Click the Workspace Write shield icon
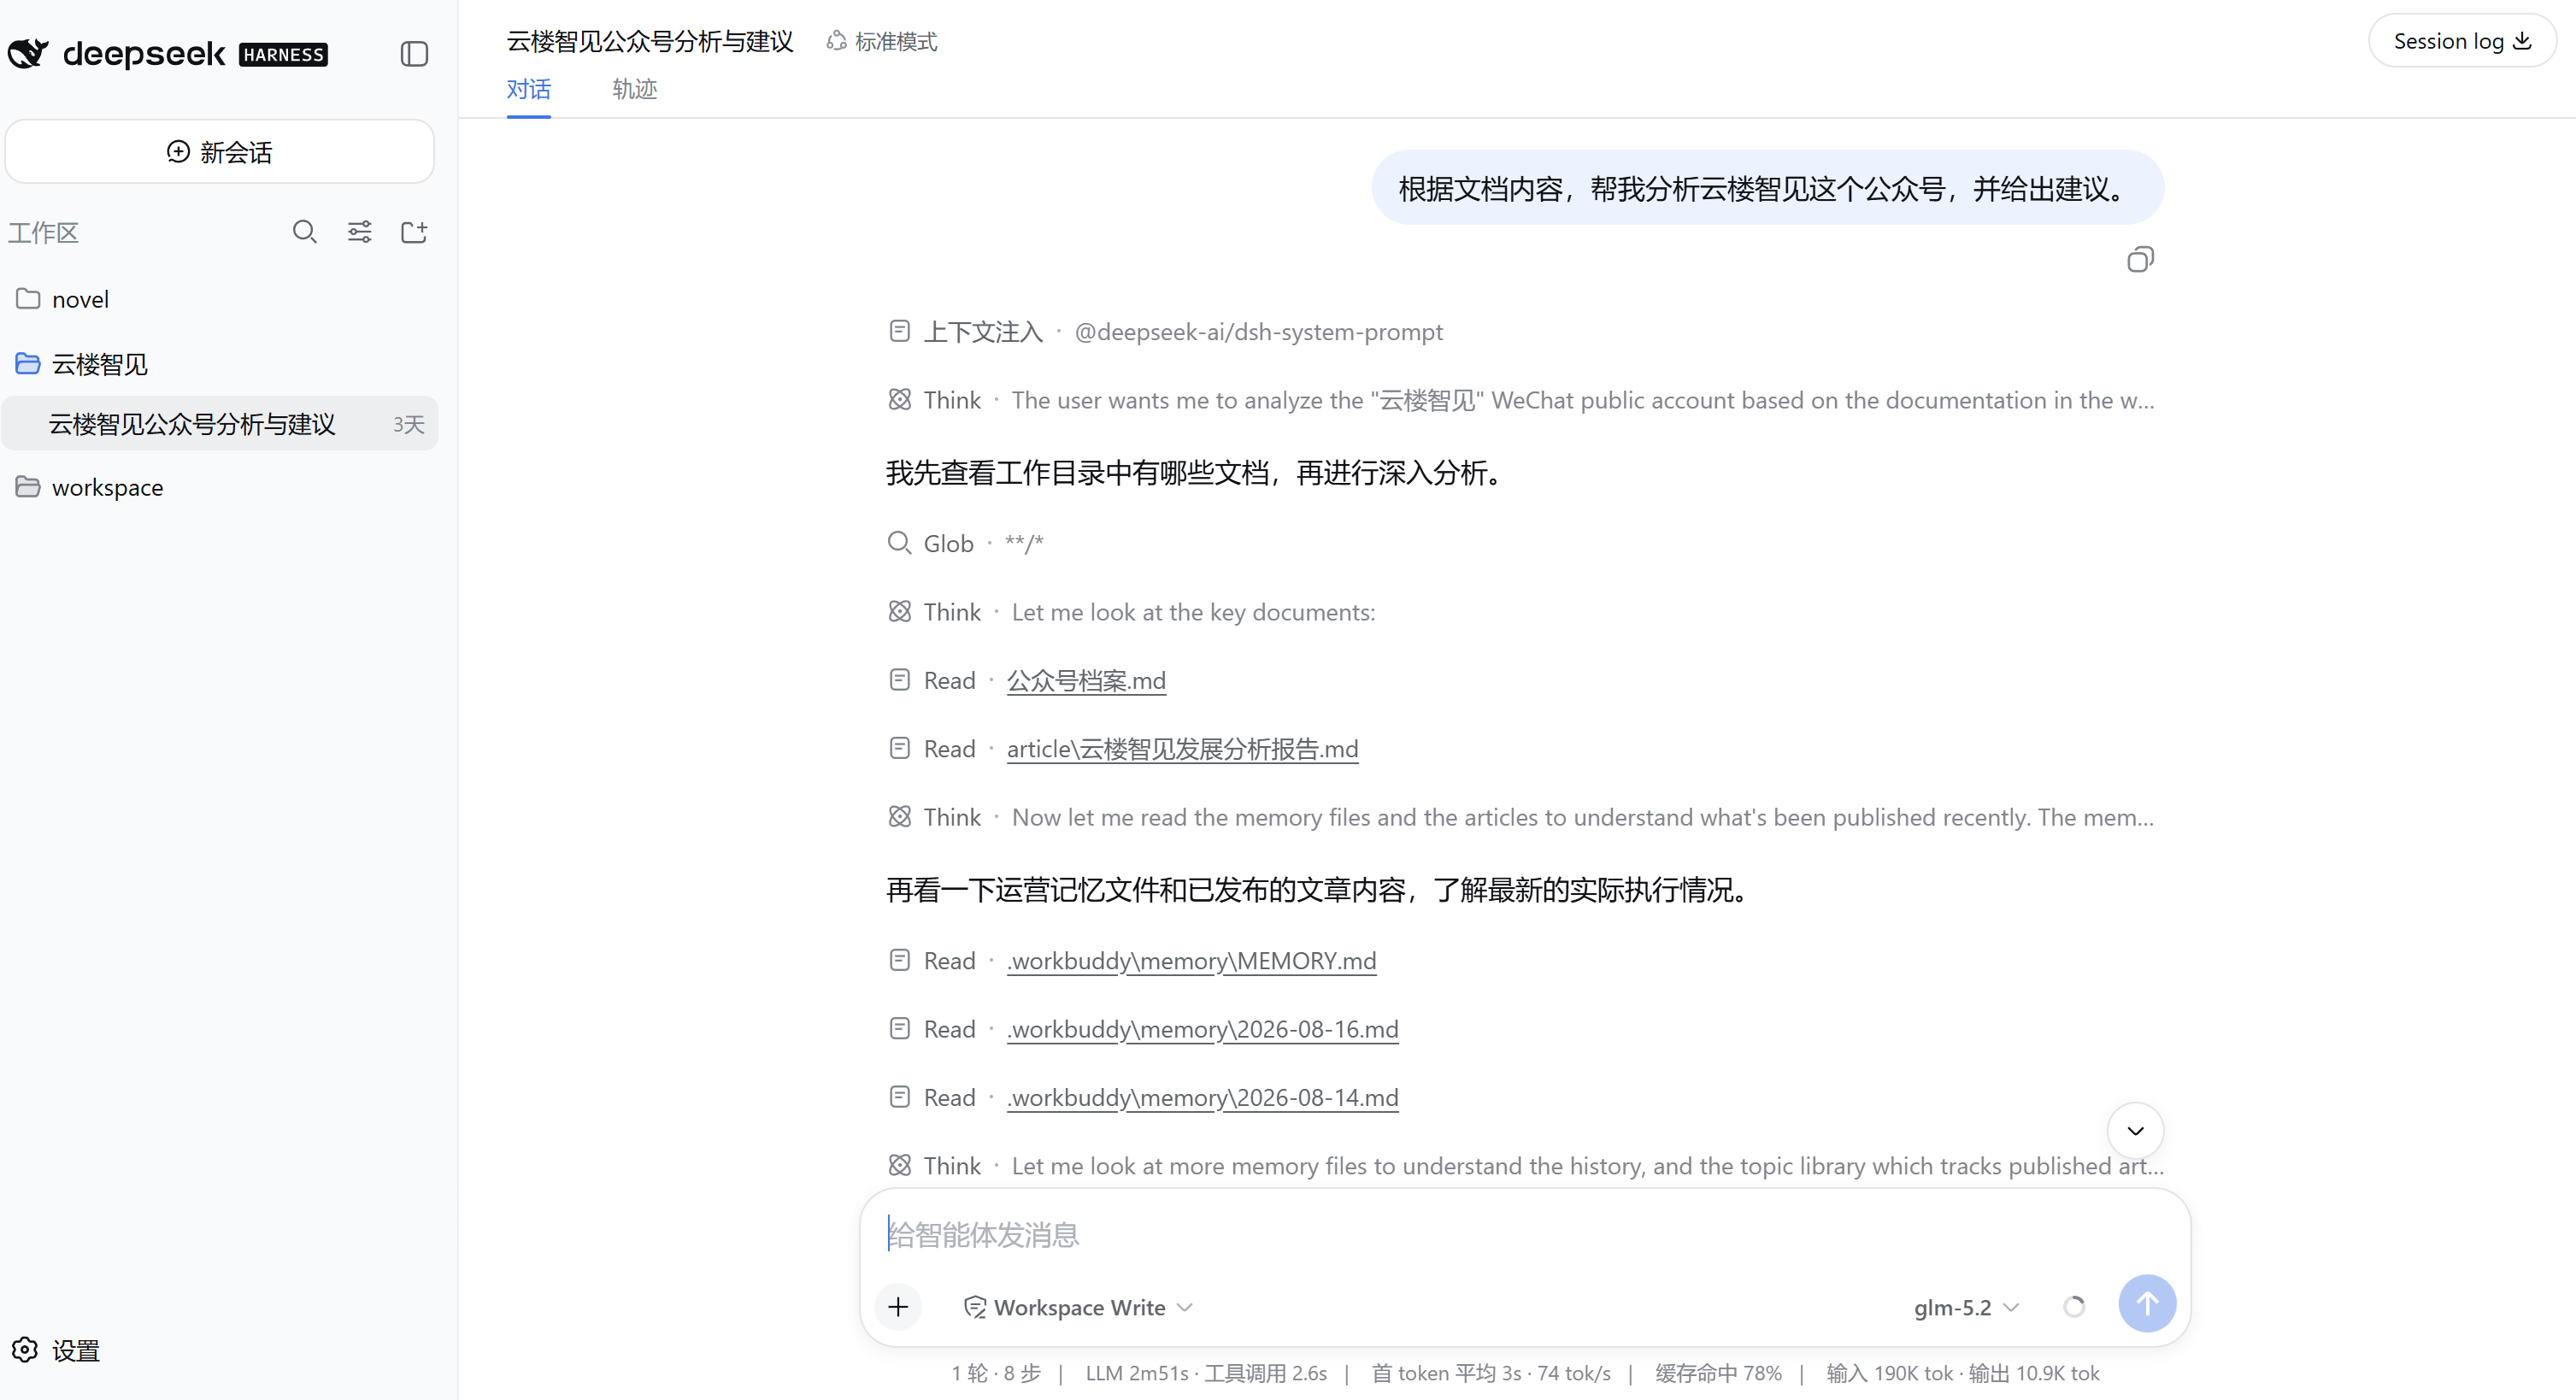 (x=974, y=1308)
